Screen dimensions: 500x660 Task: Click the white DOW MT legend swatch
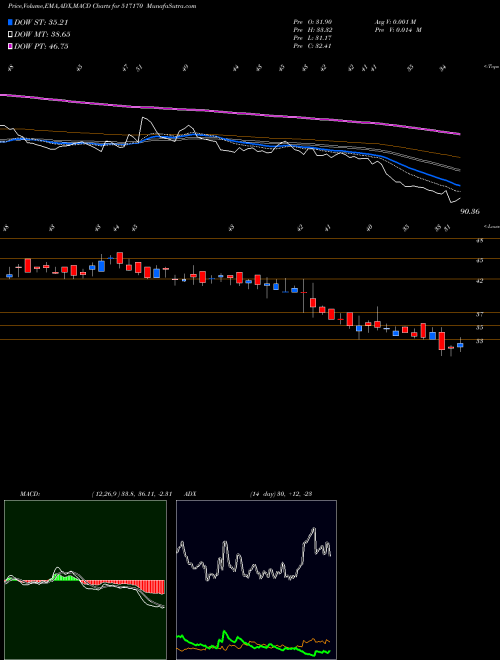[x=10, y=35]
